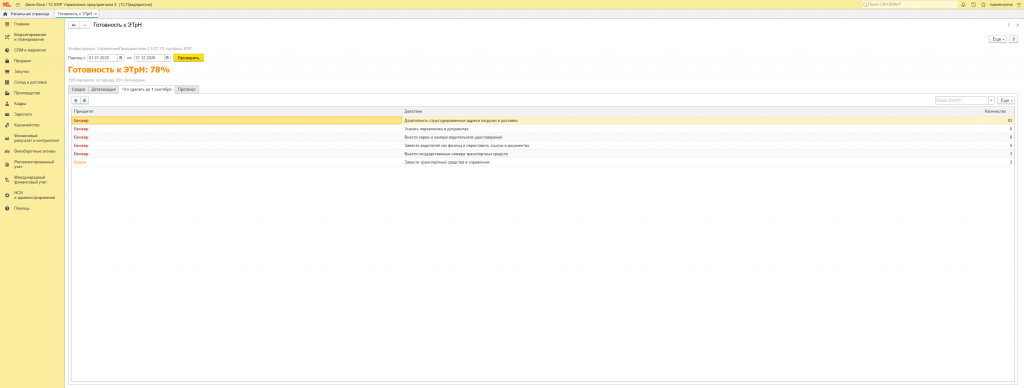The width and height of the screenshot is (1024, 388).
Task: Open favorites star icon
Action: [x=983, y=4]
